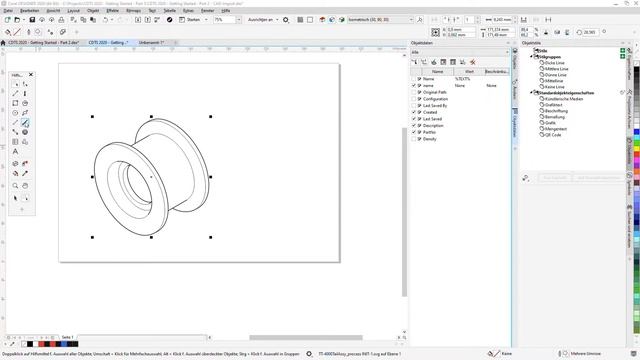This screenshot has width=640, height=360.
Task: Click the lock ratio icon in property bar
Action: 546,32
